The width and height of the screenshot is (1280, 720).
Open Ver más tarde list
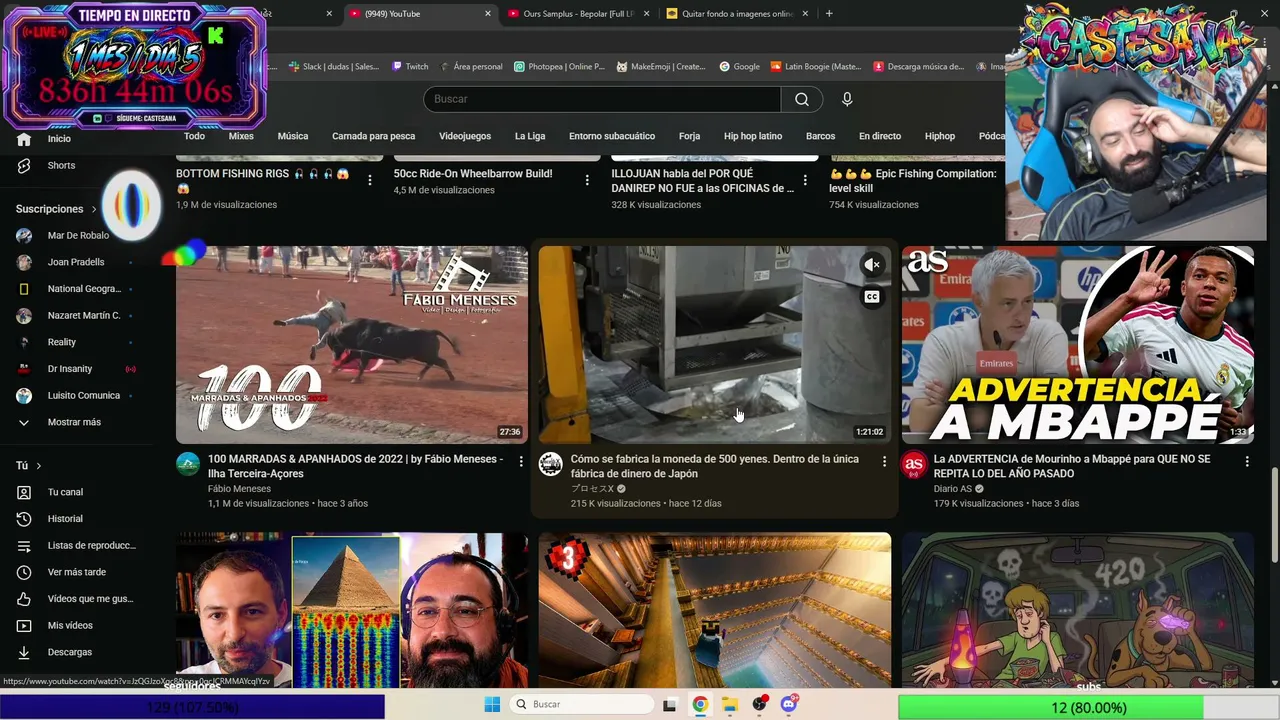click(x=76, y=572)
